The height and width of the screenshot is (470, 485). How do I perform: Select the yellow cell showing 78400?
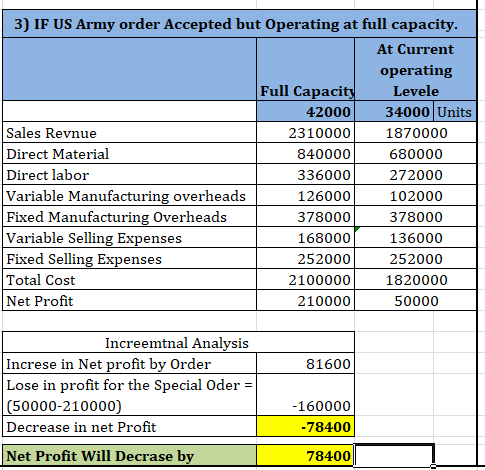click(x=305, y=455)
